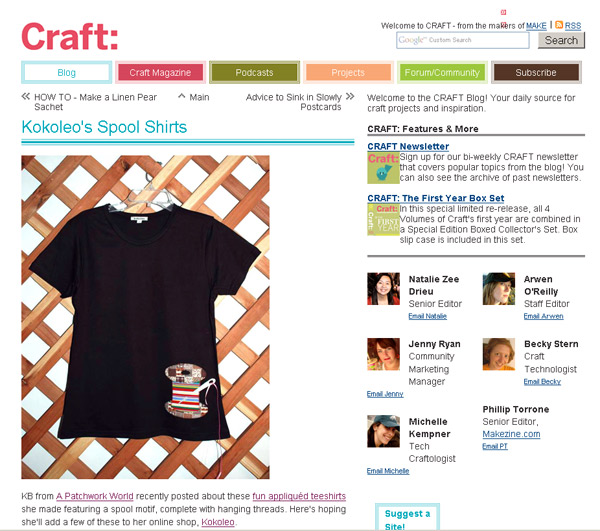Switch to the Podcasts tab
Viewport: 600px width, 531px height.
click(x=254, y=72)
